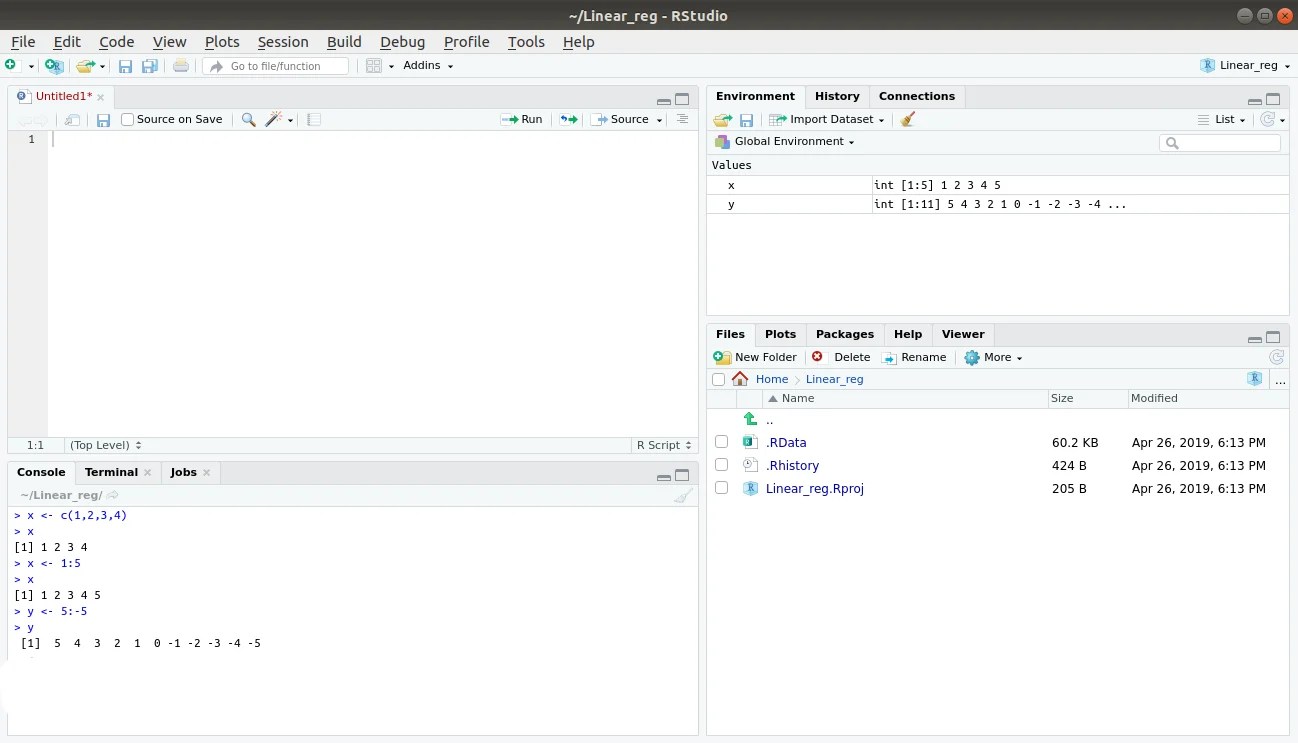Open the Tools menu
The height and width of the screenshot is (743, 1298).
(526, 42)
